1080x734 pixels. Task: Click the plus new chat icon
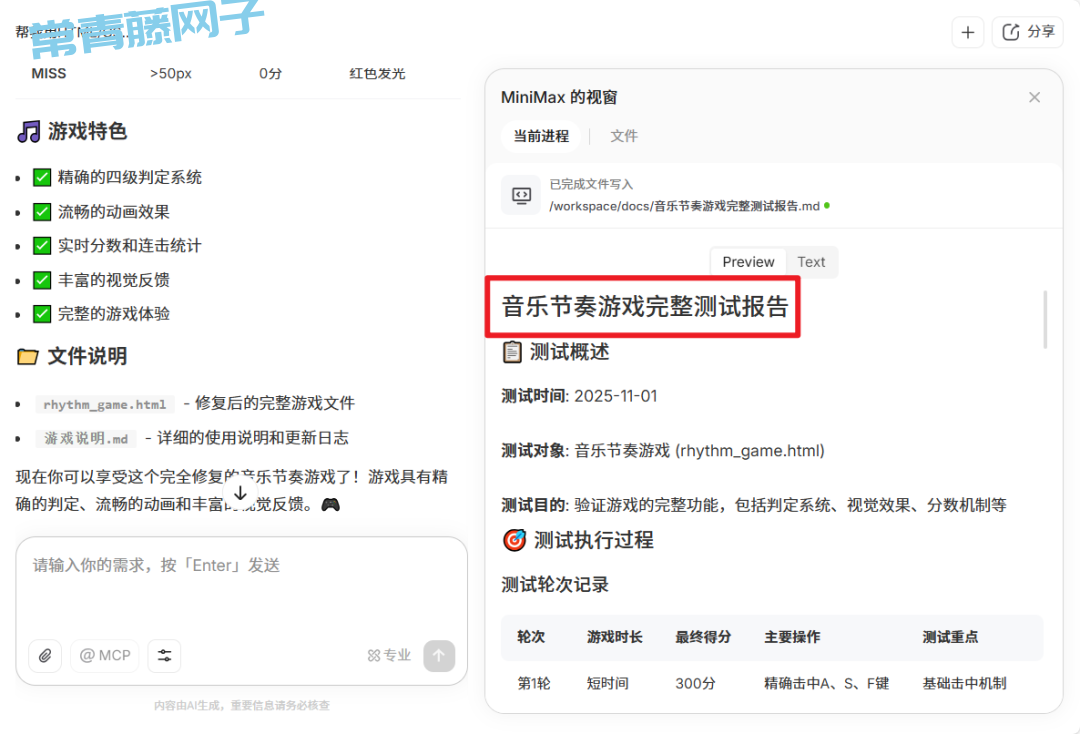(967, 32)
